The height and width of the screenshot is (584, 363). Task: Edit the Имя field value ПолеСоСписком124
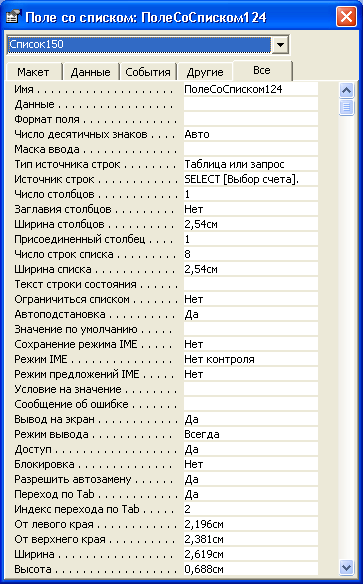point(251,89)
